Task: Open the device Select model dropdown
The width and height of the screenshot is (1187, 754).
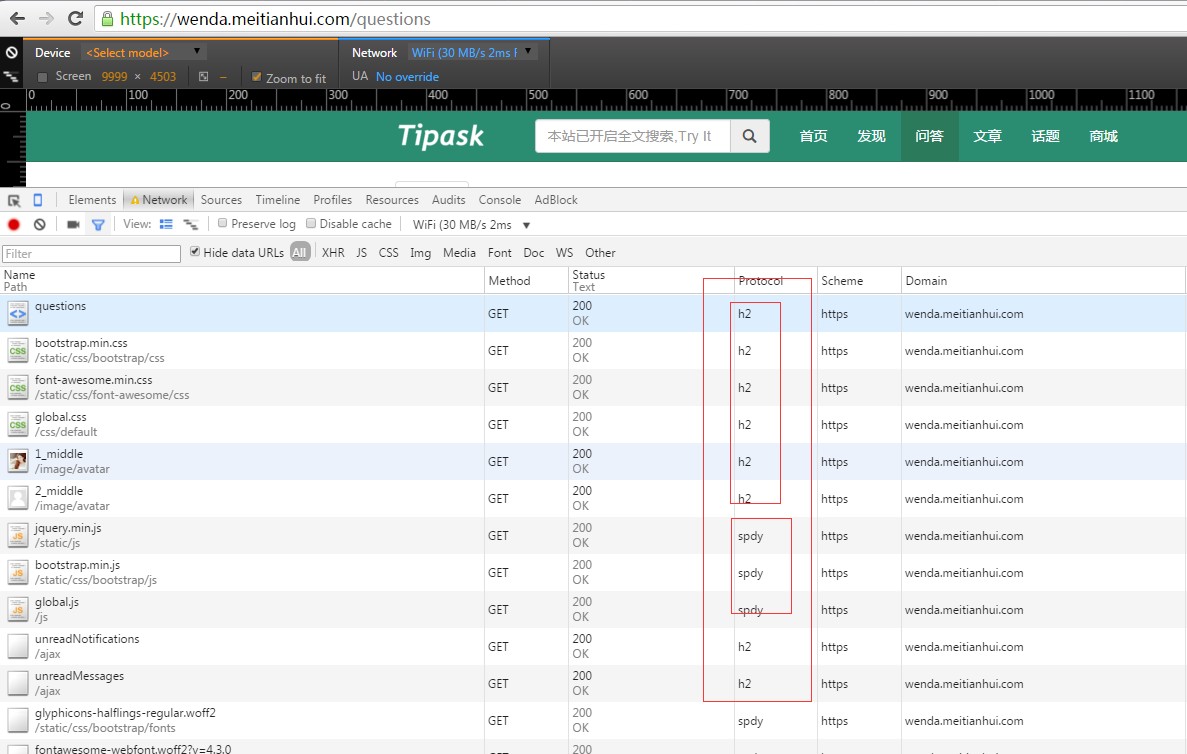Action: tap(144, 52)
